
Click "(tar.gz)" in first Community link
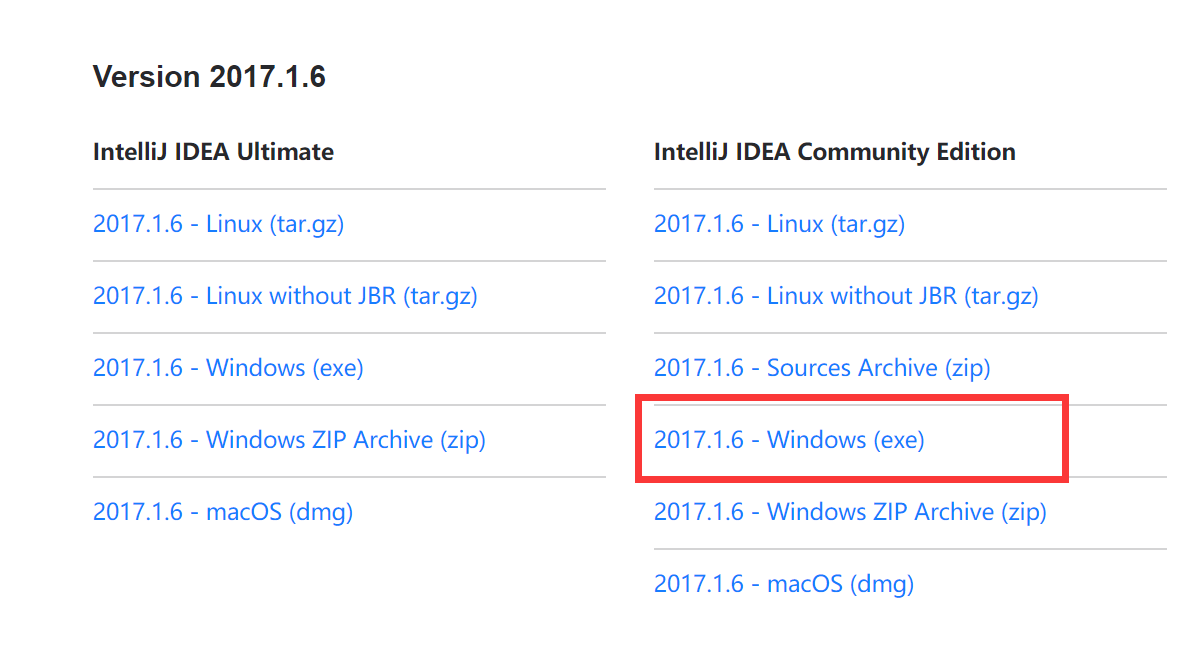[867, 224]
